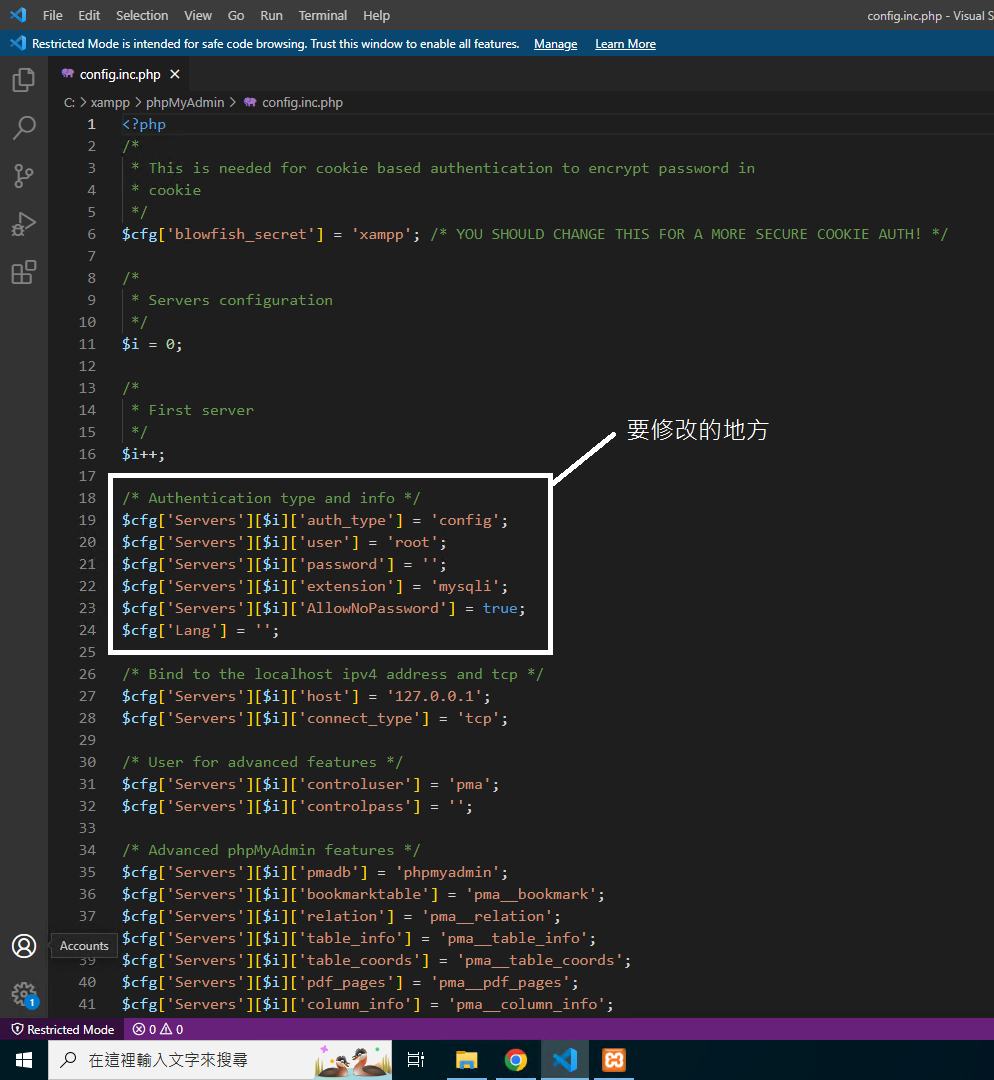The width and height of the screenshot is (994, 1080).
Task: Select the config.inc.php tab
Action: click(119, 75)
